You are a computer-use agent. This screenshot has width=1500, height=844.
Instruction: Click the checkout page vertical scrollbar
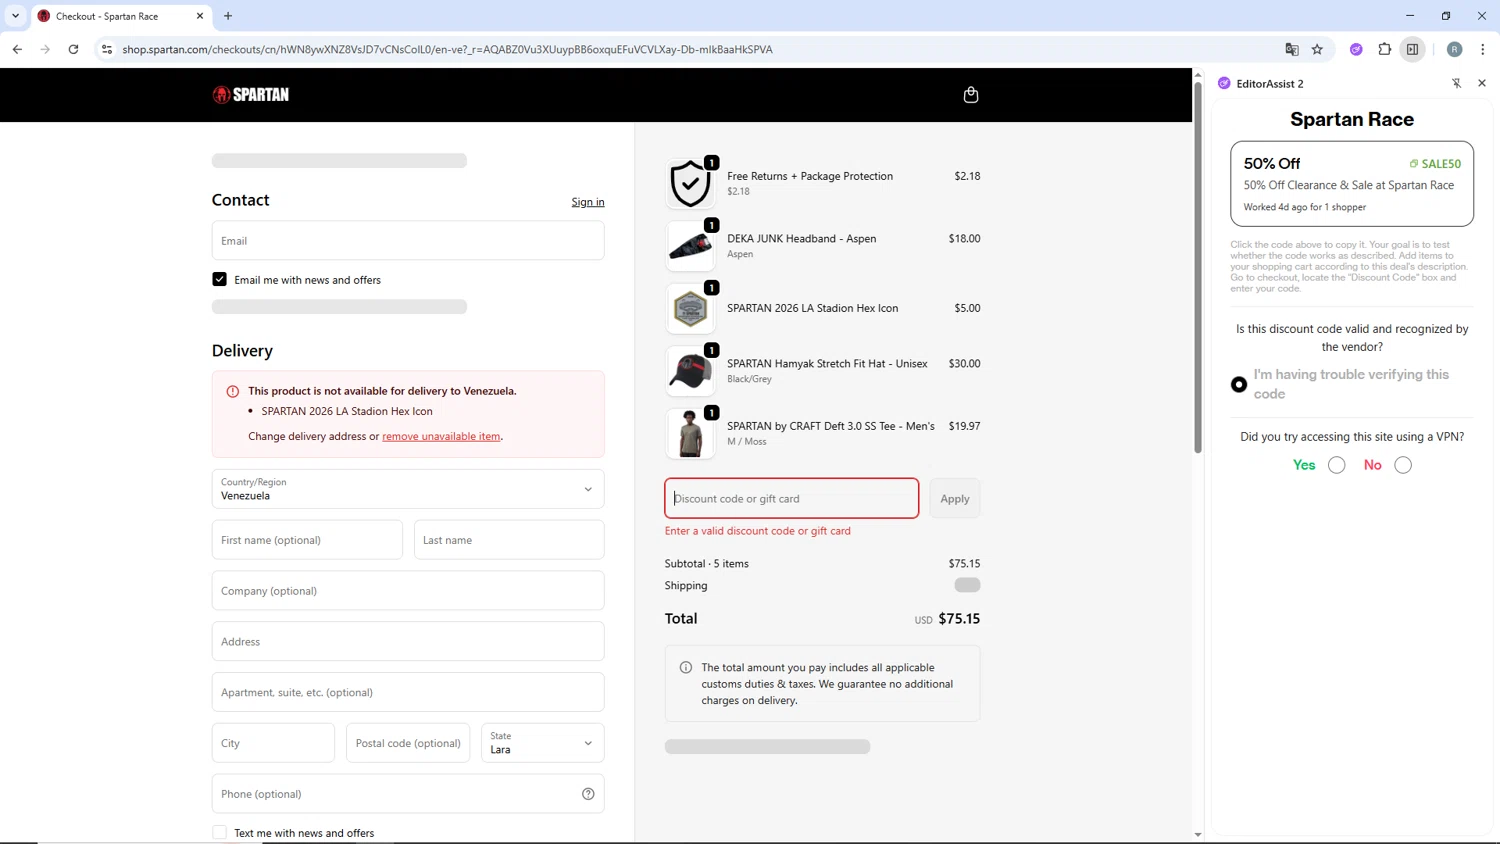[x=1198, y=267]
